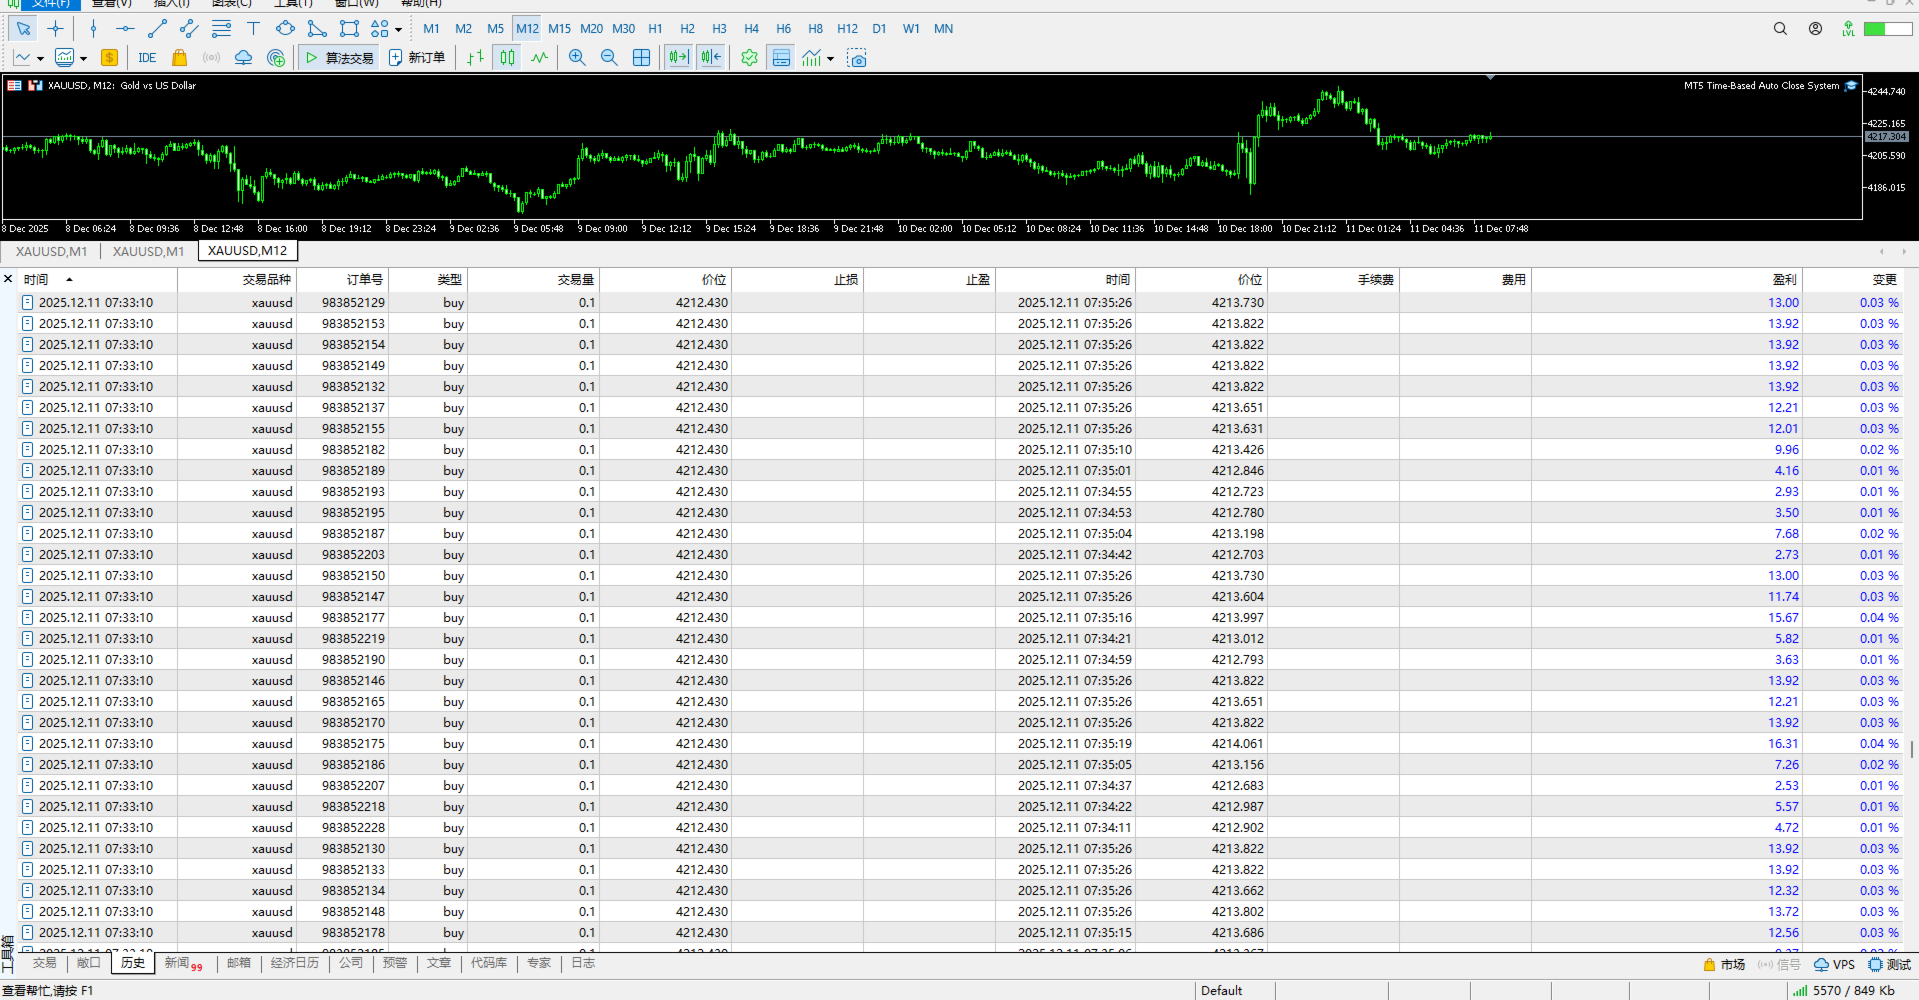The height and width of the screenshot is (1000, 1919).
Task: Open the Market shopping bag icon
Action: coord(179,58)
